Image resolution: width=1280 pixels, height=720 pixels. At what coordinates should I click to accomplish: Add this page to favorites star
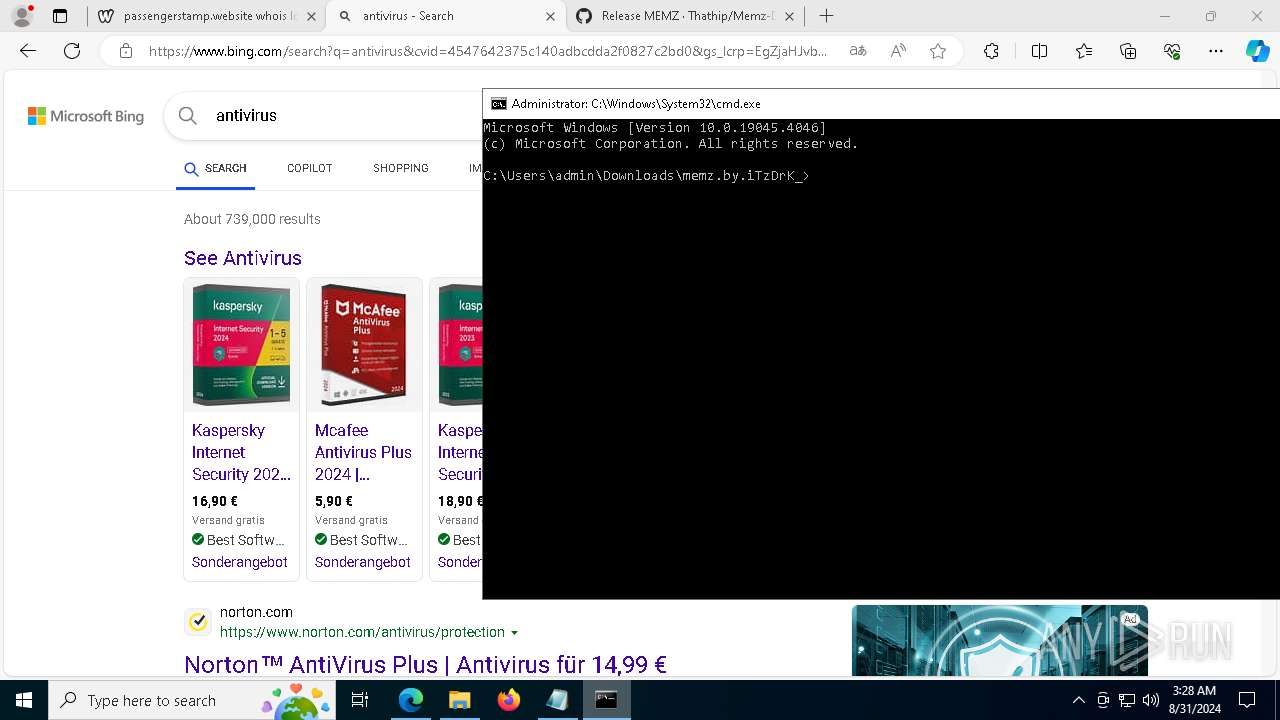(x=938, y=52)
